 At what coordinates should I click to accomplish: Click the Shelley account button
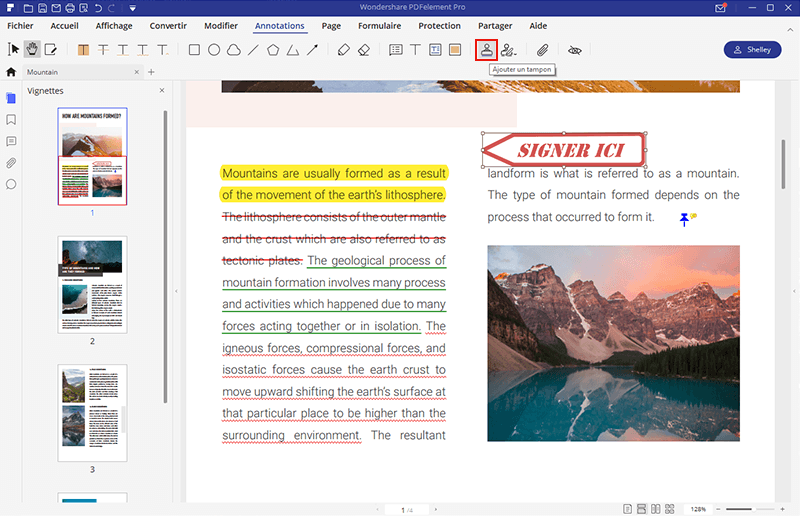click(752, 50)
